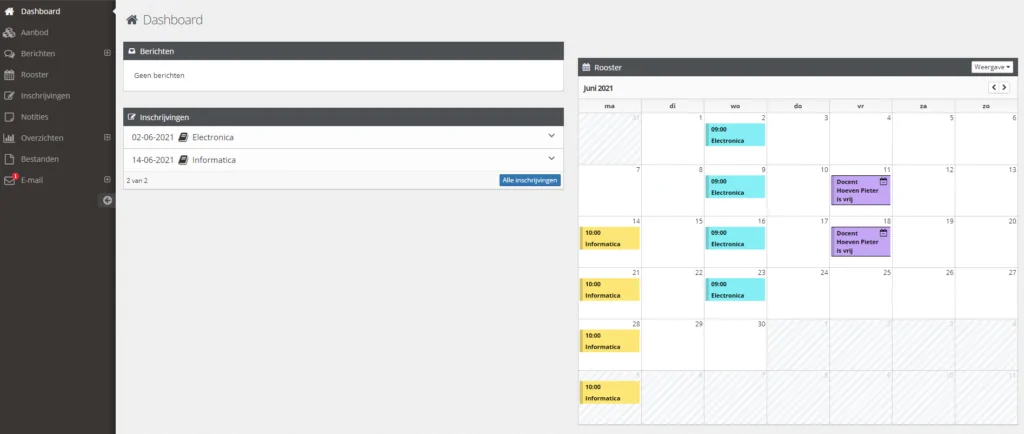Click the Alle inschrijvingen button

[x=530, y=180]
